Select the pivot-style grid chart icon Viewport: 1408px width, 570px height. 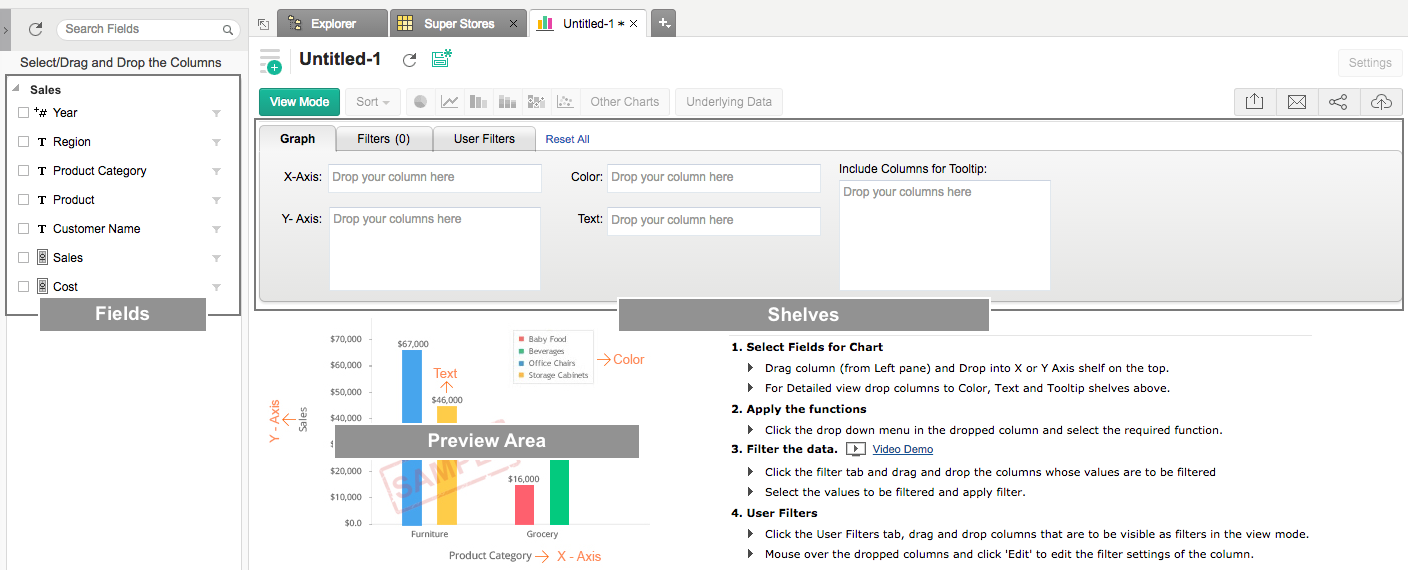[537, 102]
